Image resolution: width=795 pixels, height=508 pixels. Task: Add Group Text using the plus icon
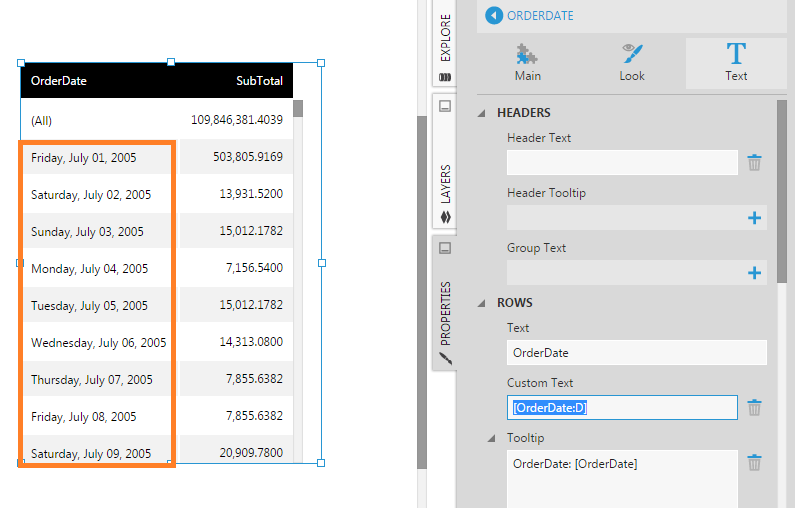755,272
